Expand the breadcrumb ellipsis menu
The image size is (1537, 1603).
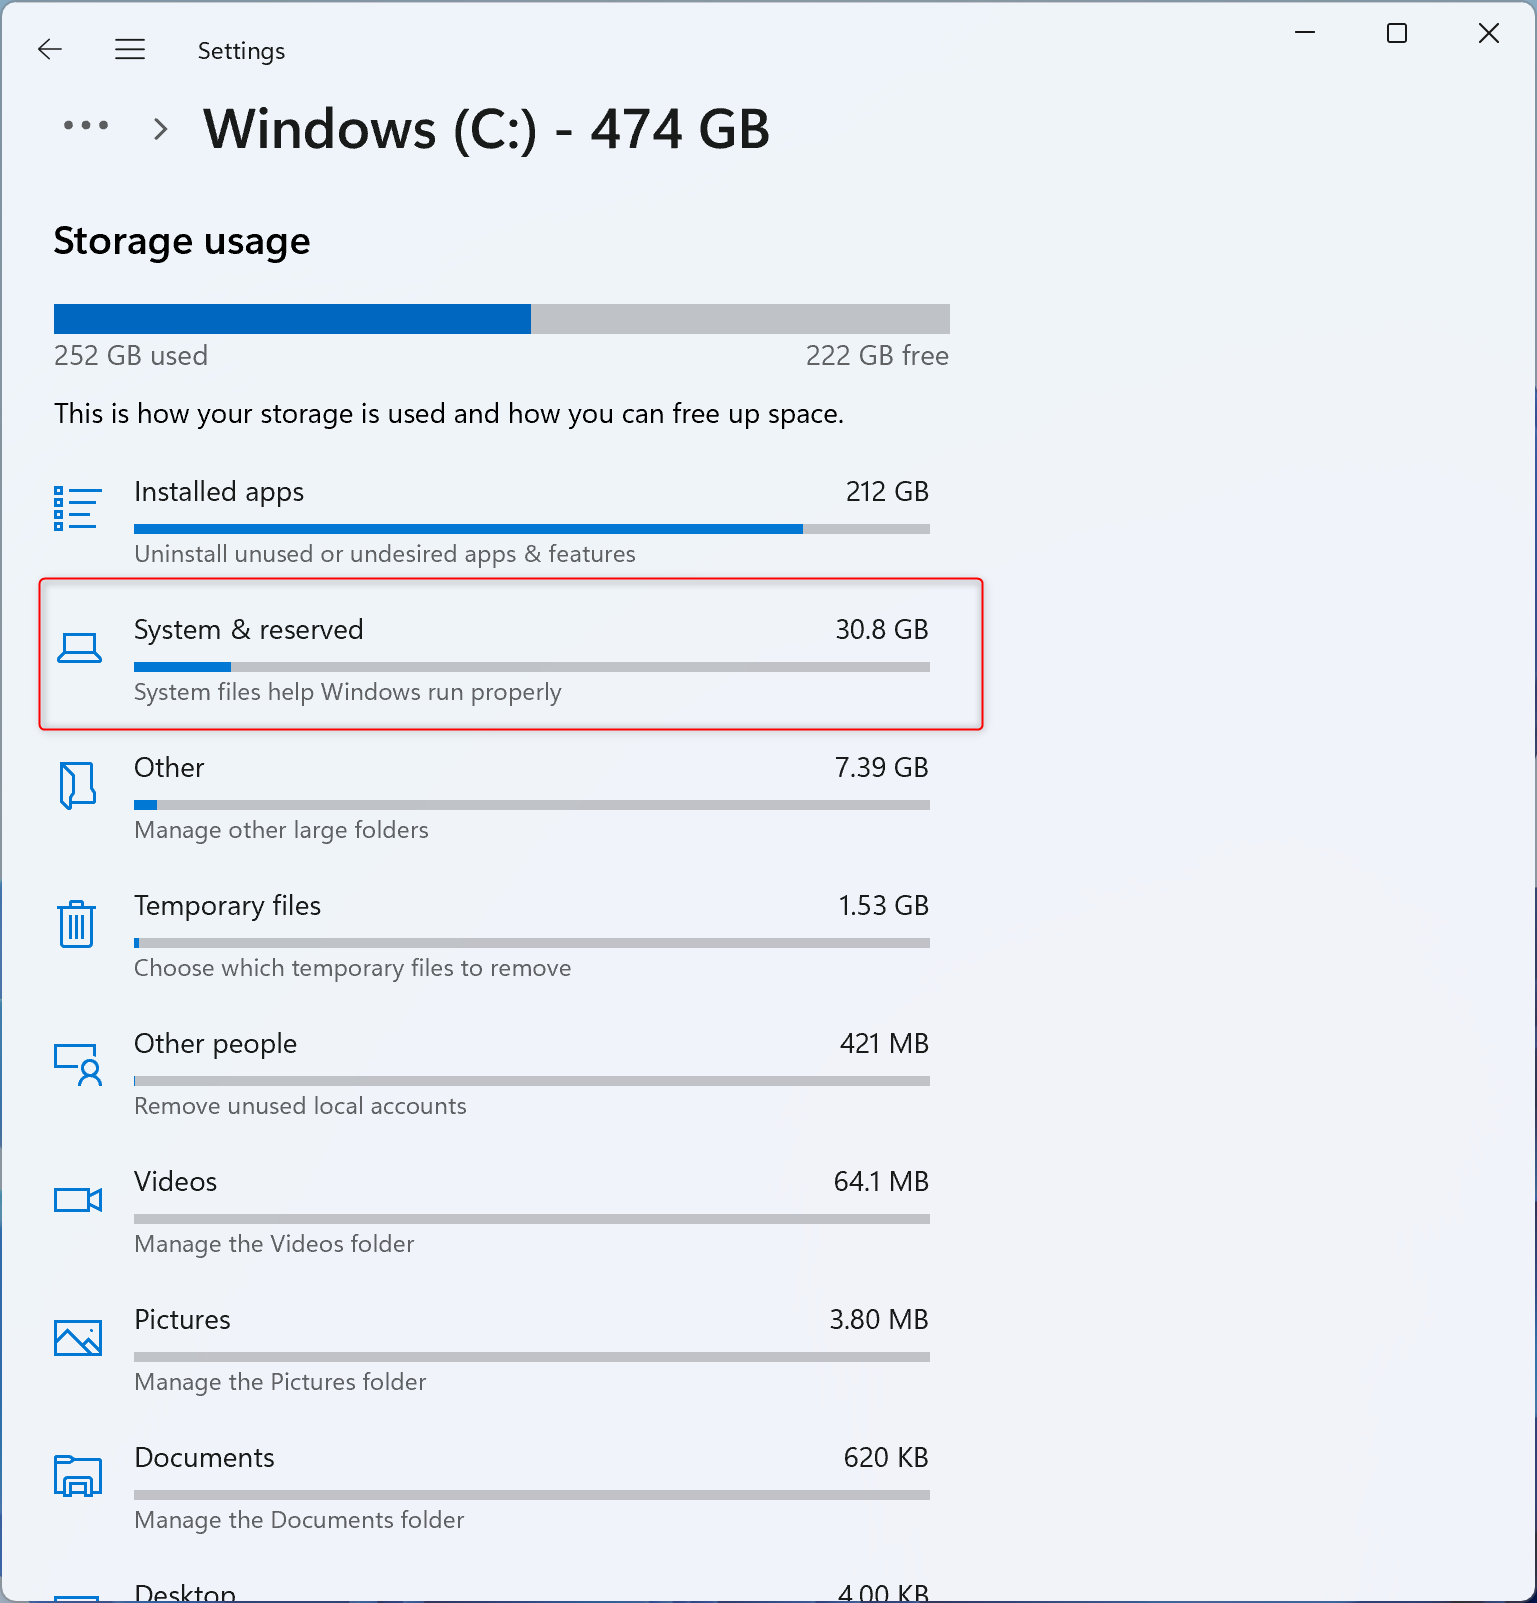(86, 126)
